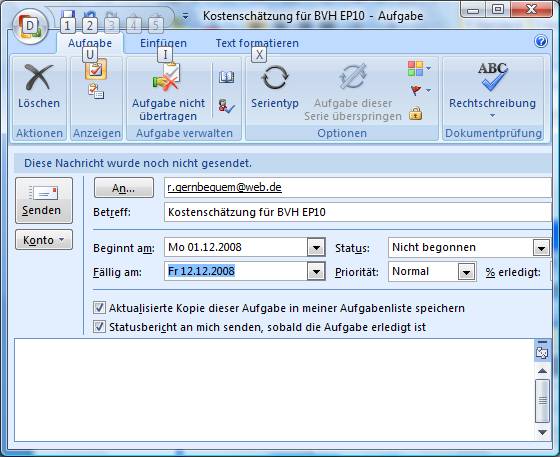The height and width of the screenshot is (457, 560).
Task: Click the info bar 'Diese Nachricht wurde noch nicht gesendet'
Action: click(x=282, y=163)
